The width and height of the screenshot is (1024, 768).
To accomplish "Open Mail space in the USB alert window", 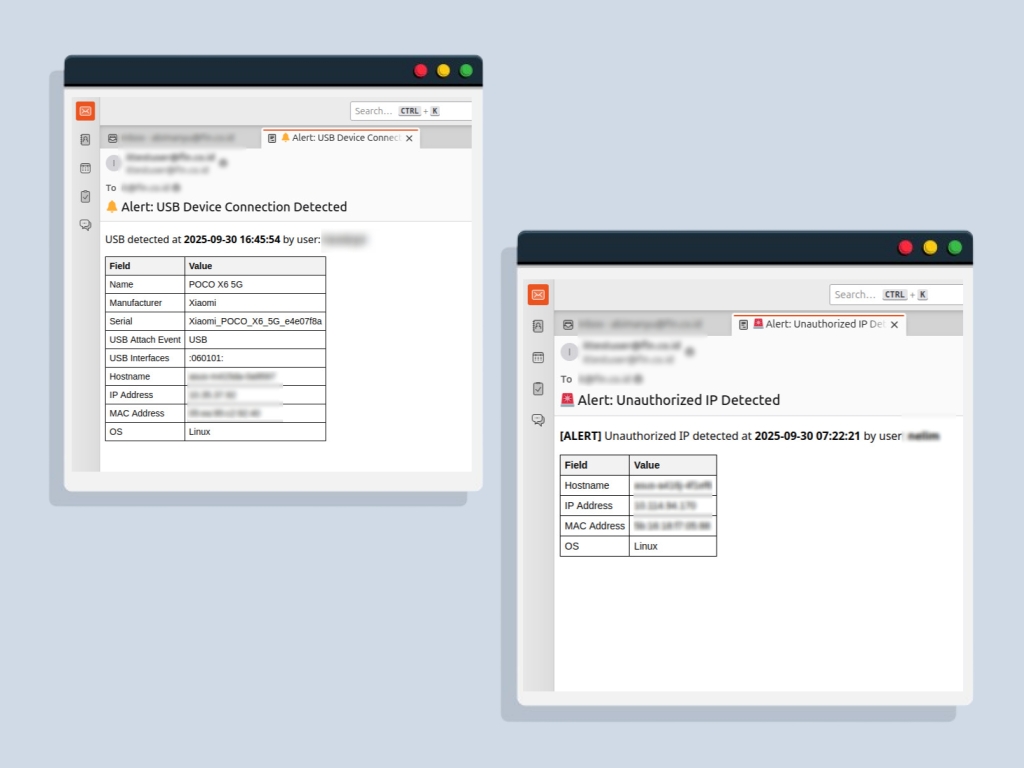I will point(85,111).
